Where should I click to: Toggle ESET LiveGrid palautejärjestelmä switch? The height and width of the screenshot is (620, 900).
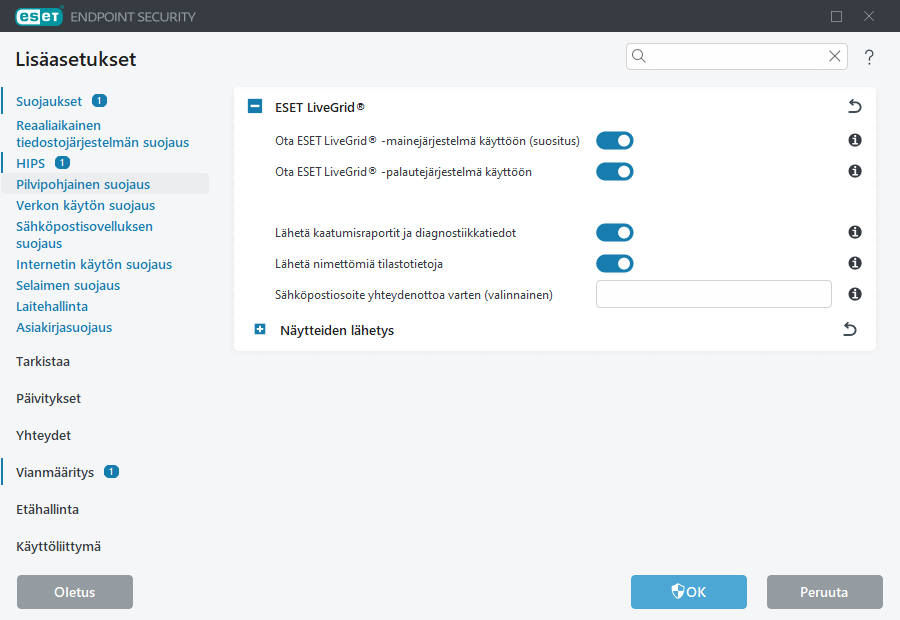(615, 172)
